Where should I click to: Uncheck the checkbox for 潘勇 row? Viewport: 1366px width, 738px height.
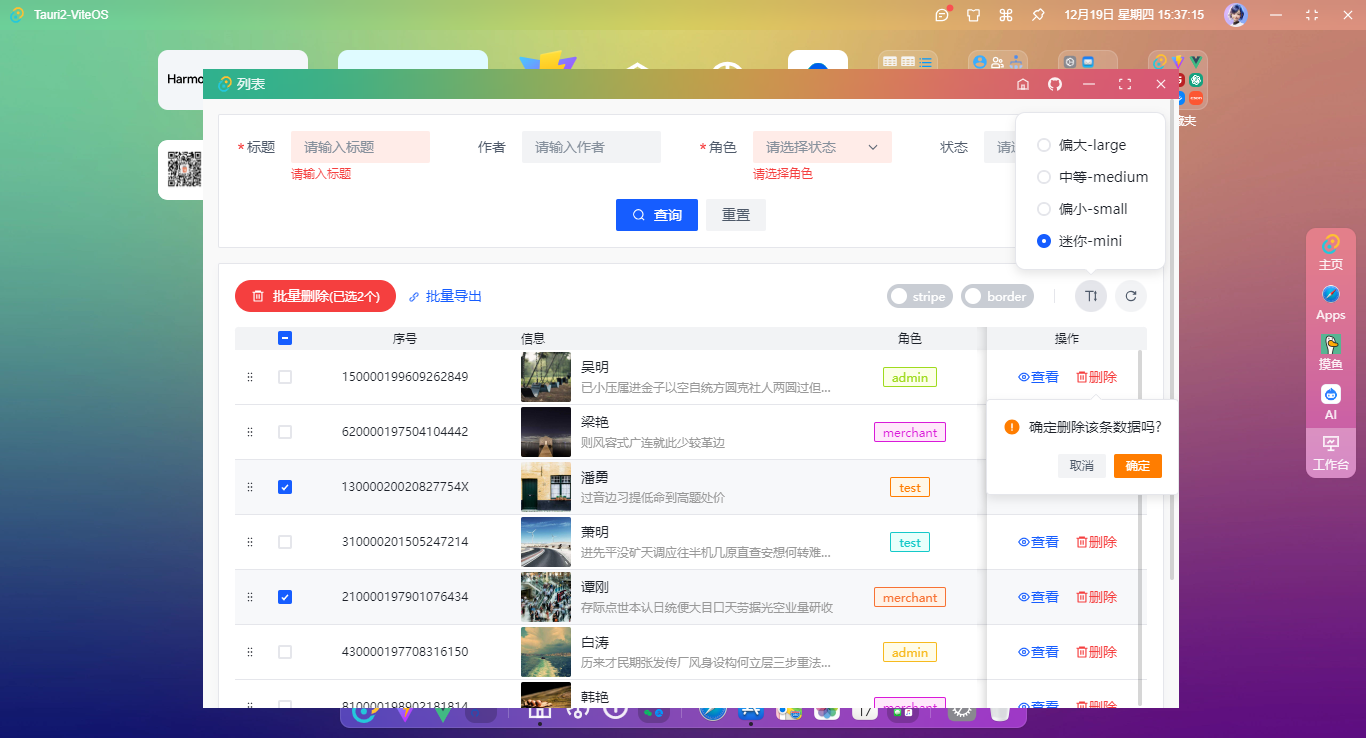[285, 487]
